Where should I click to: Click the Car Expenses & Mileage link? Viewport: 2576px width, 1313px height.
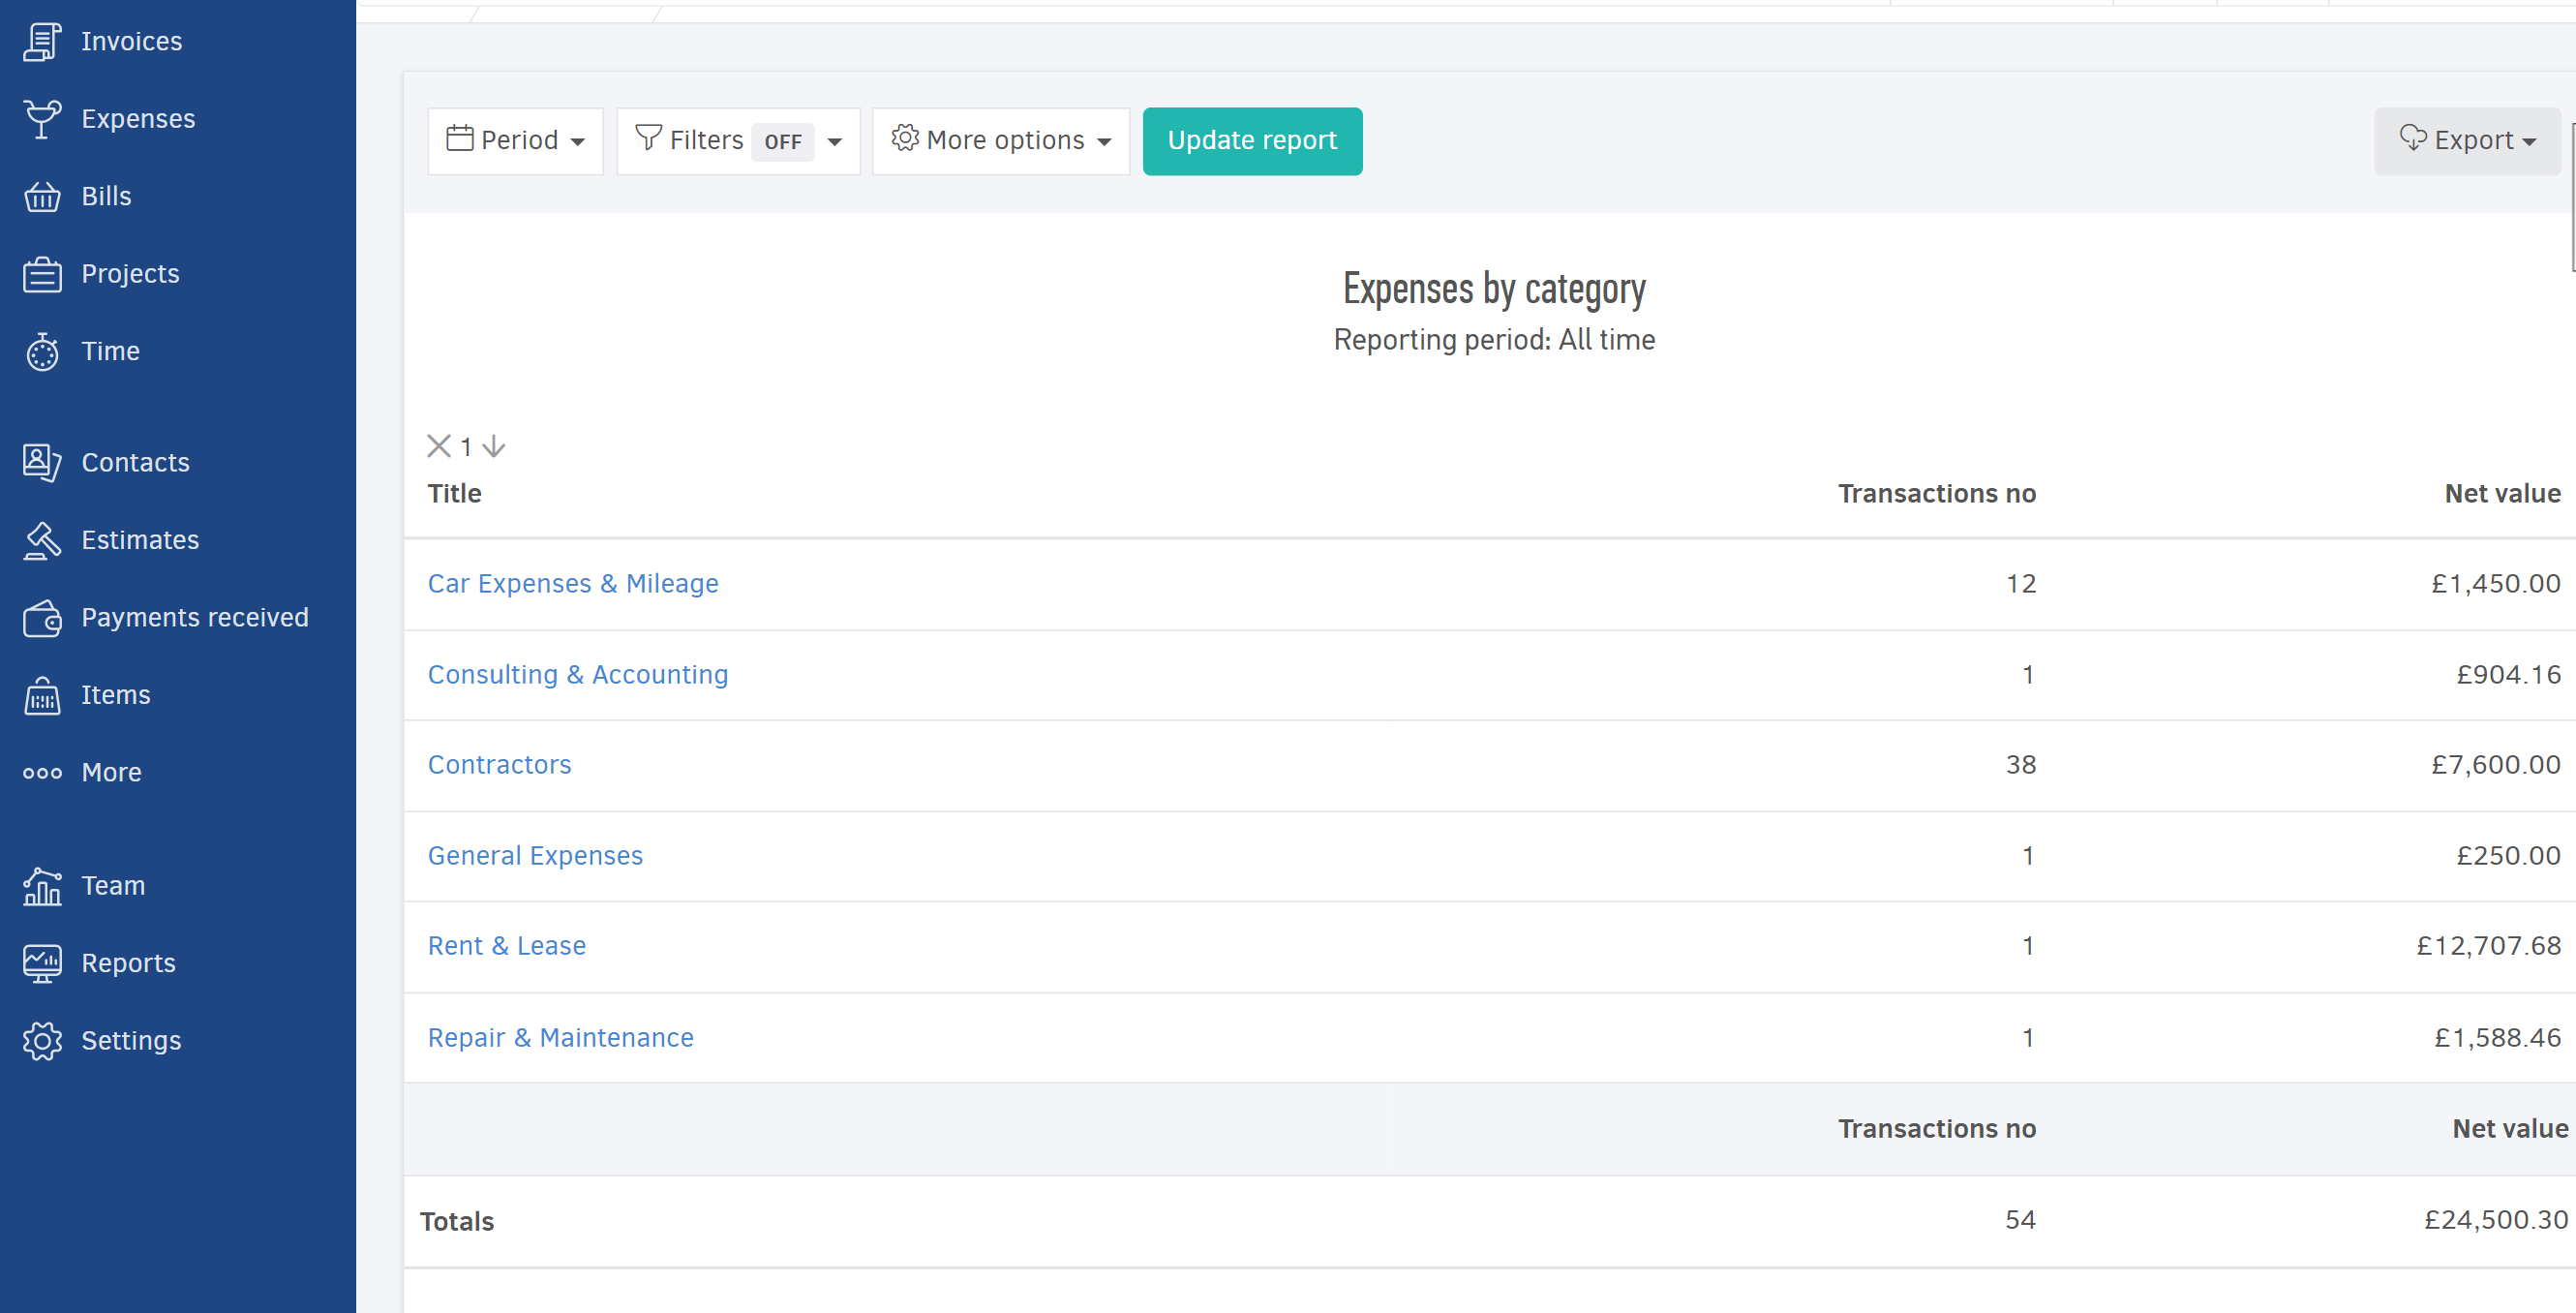(574, 583)
